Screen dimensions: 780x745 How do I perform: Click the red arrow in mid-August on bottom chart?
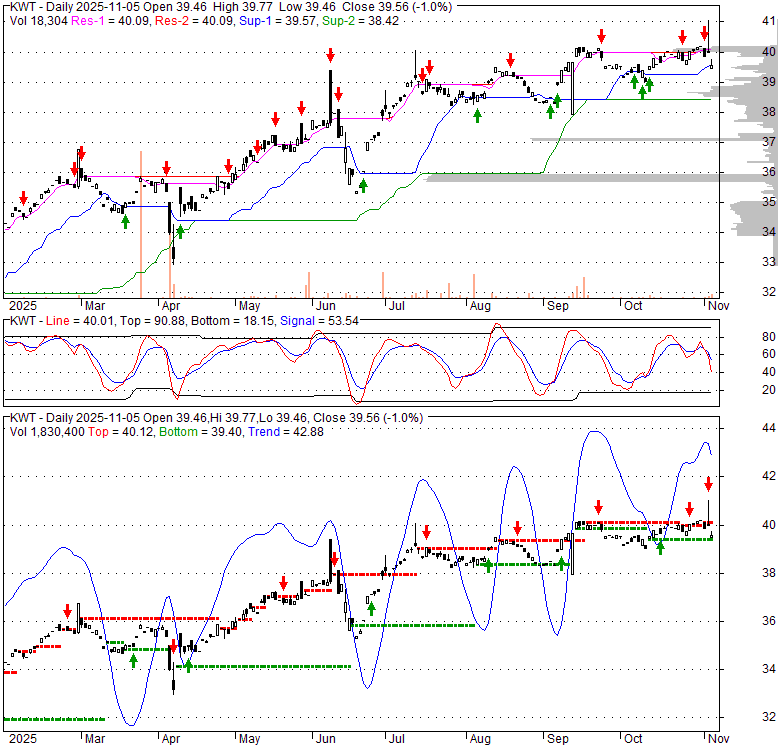point(517,528)
